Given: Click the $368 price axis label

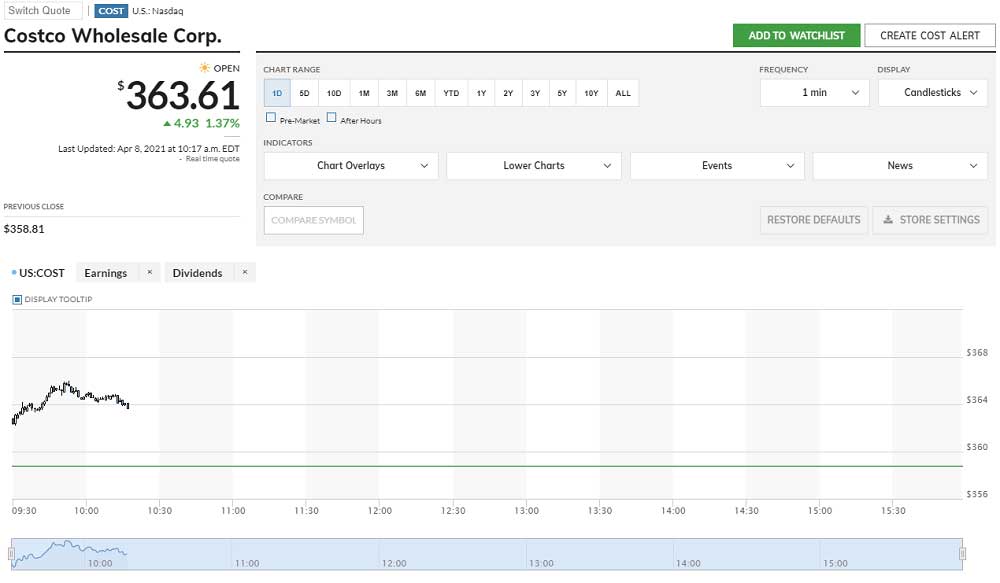Looking at the screenshot, I should pyautogui.click(x=977, y=353).
